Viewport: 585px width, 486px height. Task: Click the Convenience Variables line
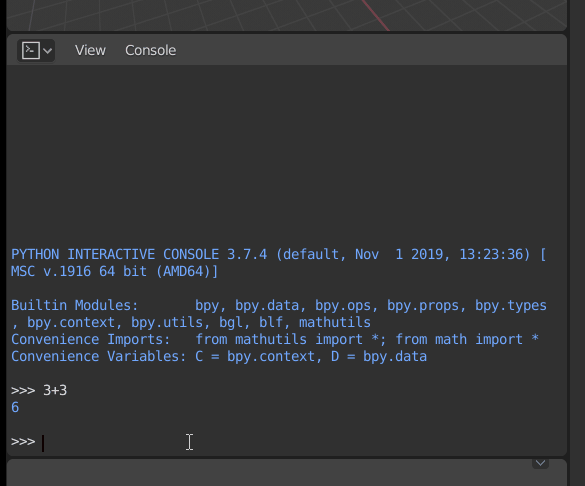point(219,357)
